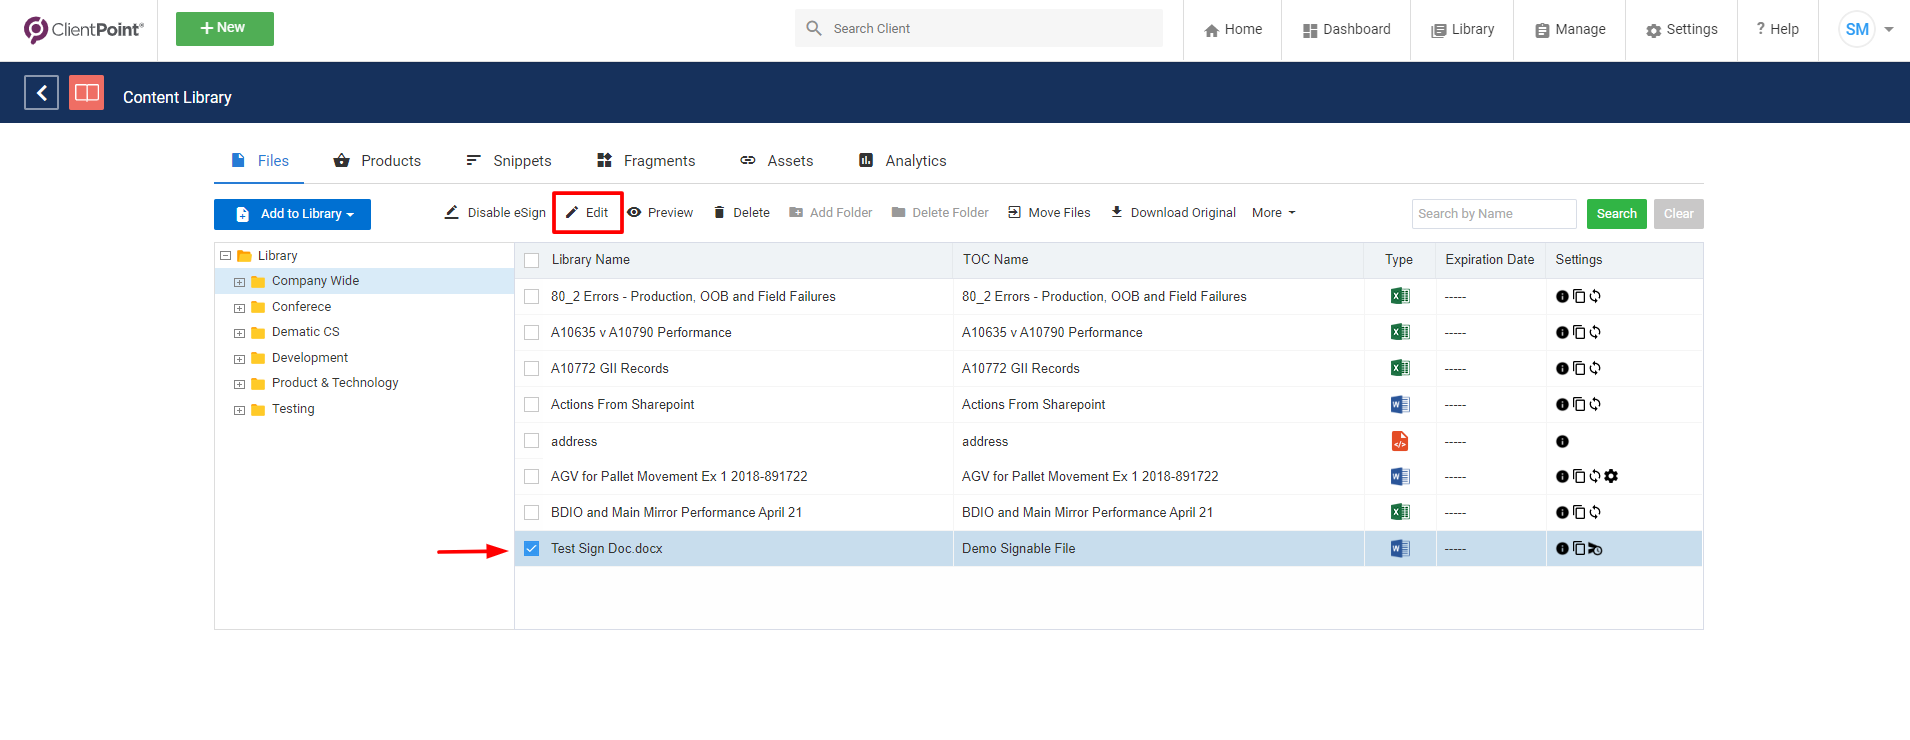Check the A10635 v A10790 Performance checkbox
This screenshot has height=740, width=1910.
[x=532, y=332]
